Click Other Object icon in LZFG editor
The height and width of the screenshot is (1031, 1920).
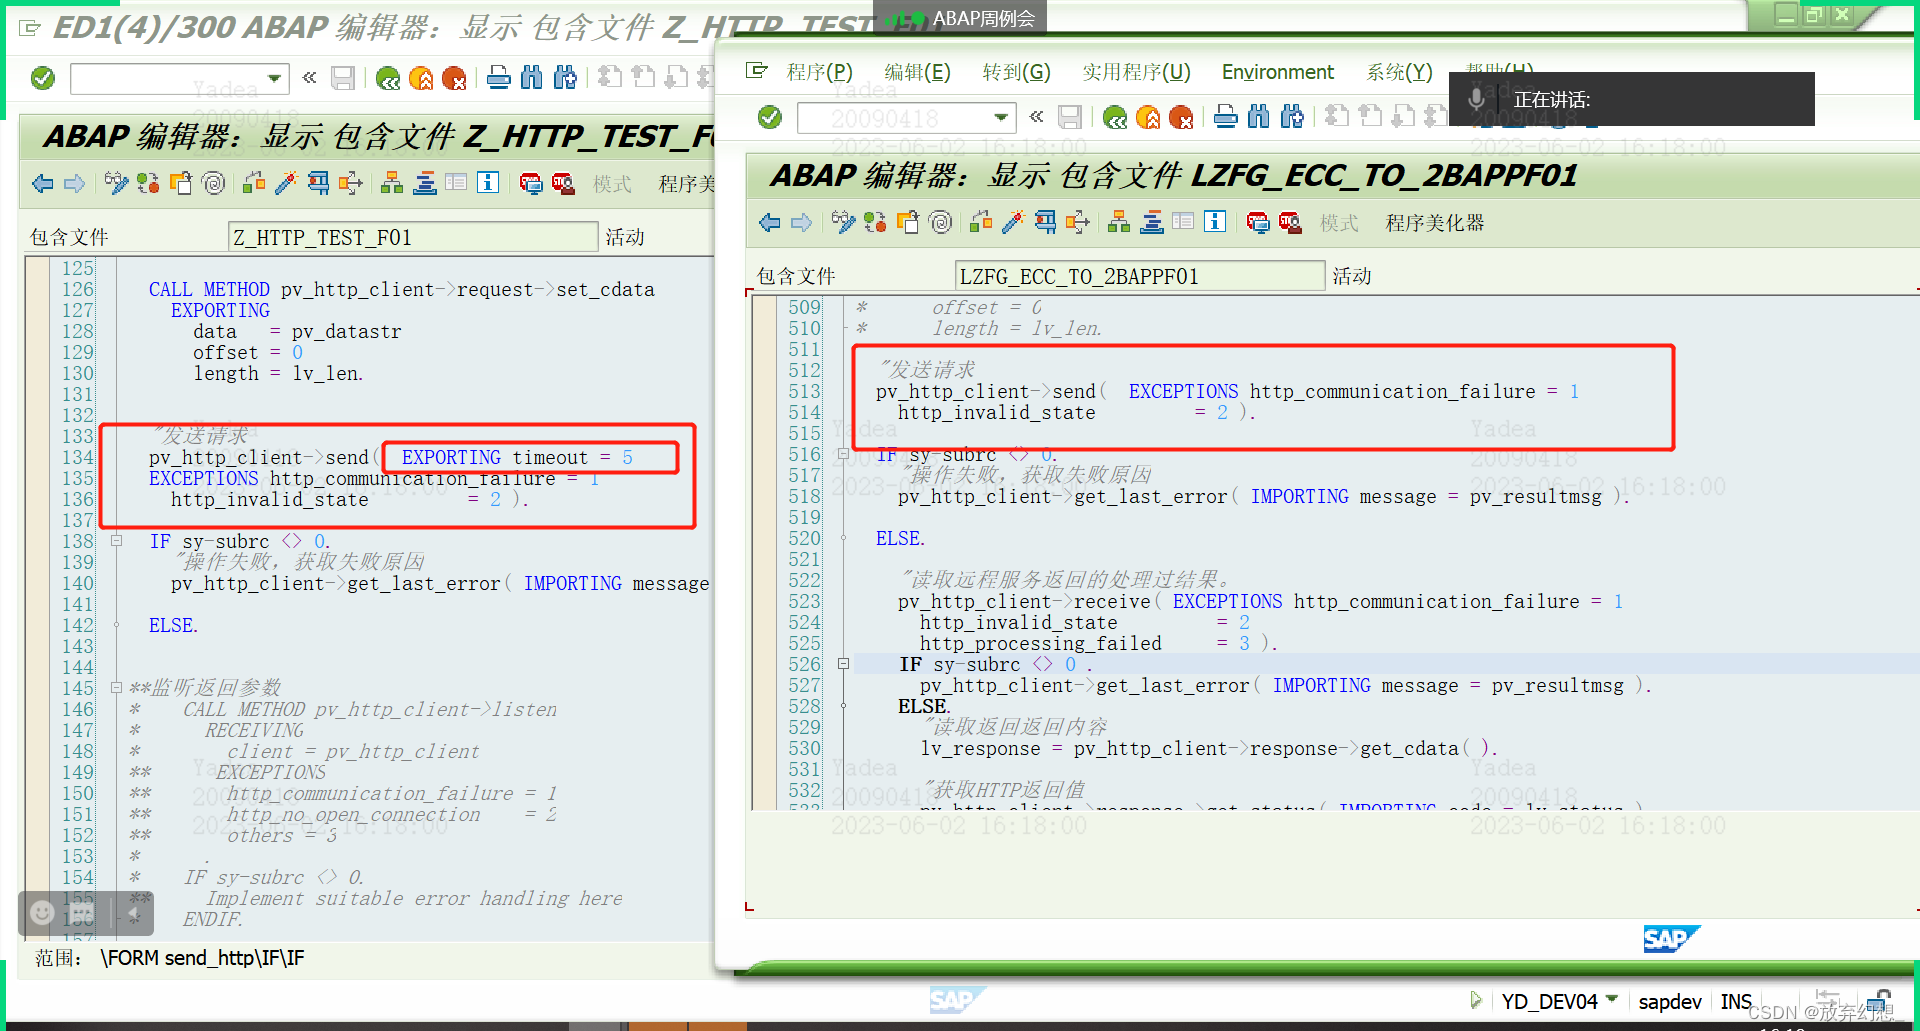(908, 222)
